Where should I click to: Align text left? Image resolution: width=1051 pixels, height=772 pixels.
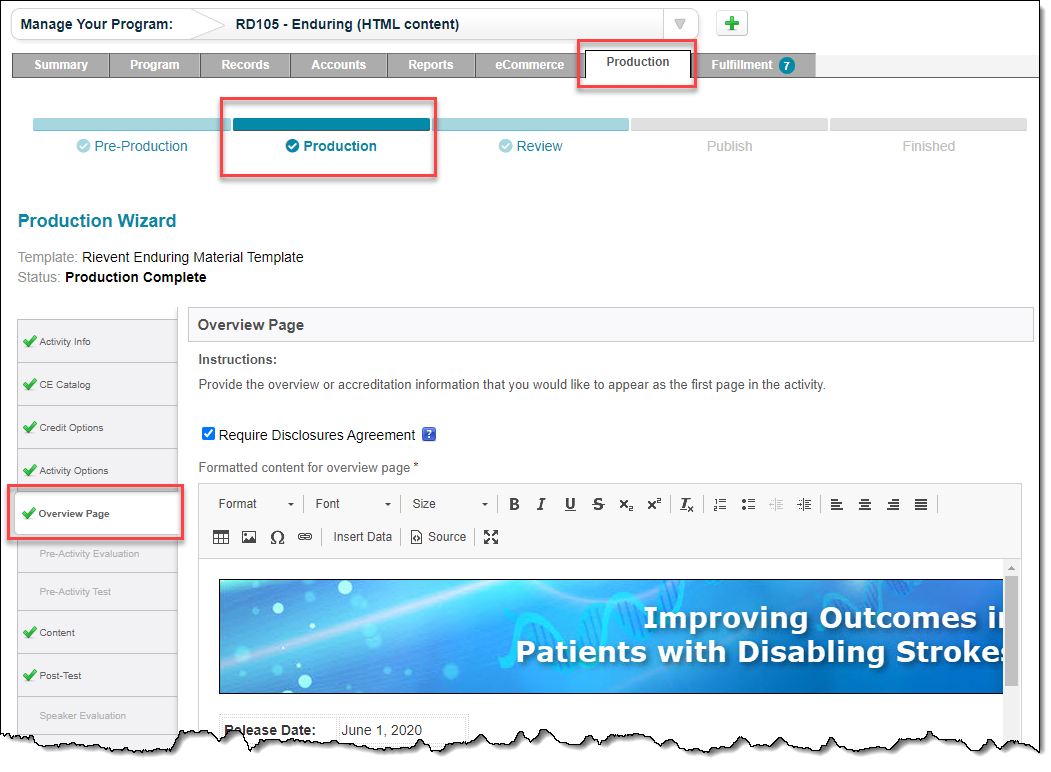[x=837, y=504]
